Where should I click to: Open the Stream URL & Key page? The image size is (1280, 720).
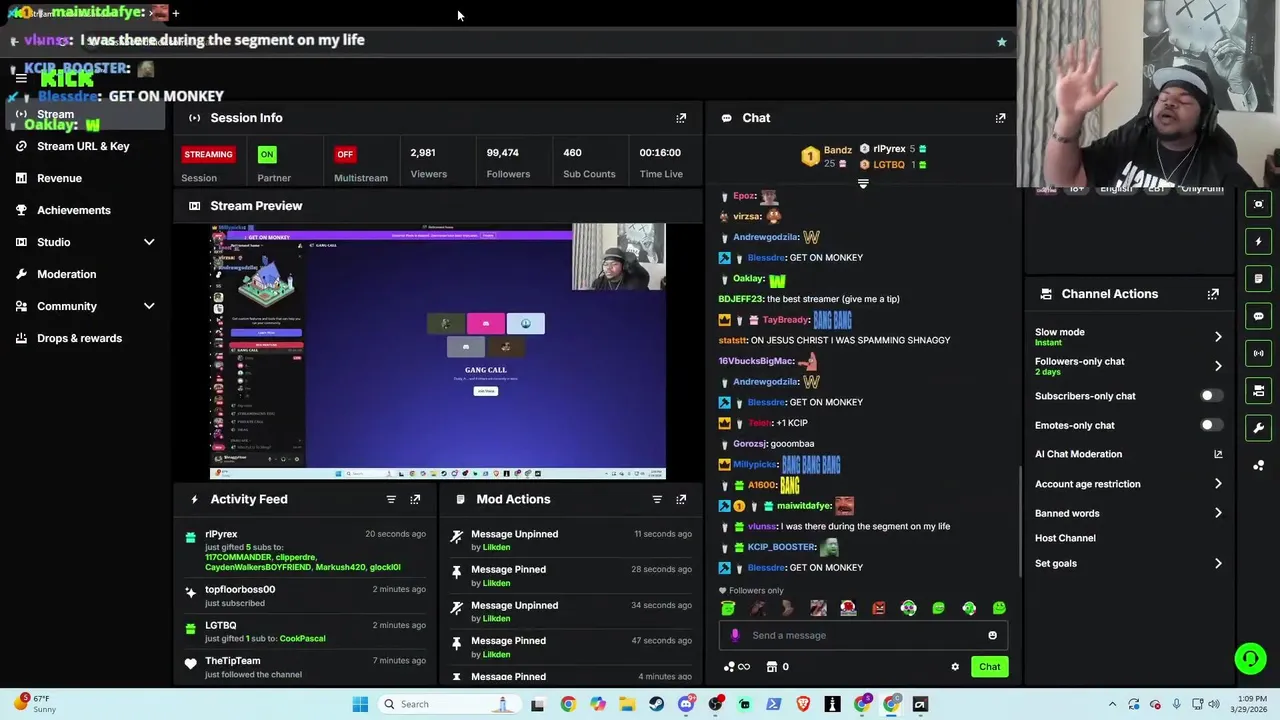[83, 146]
